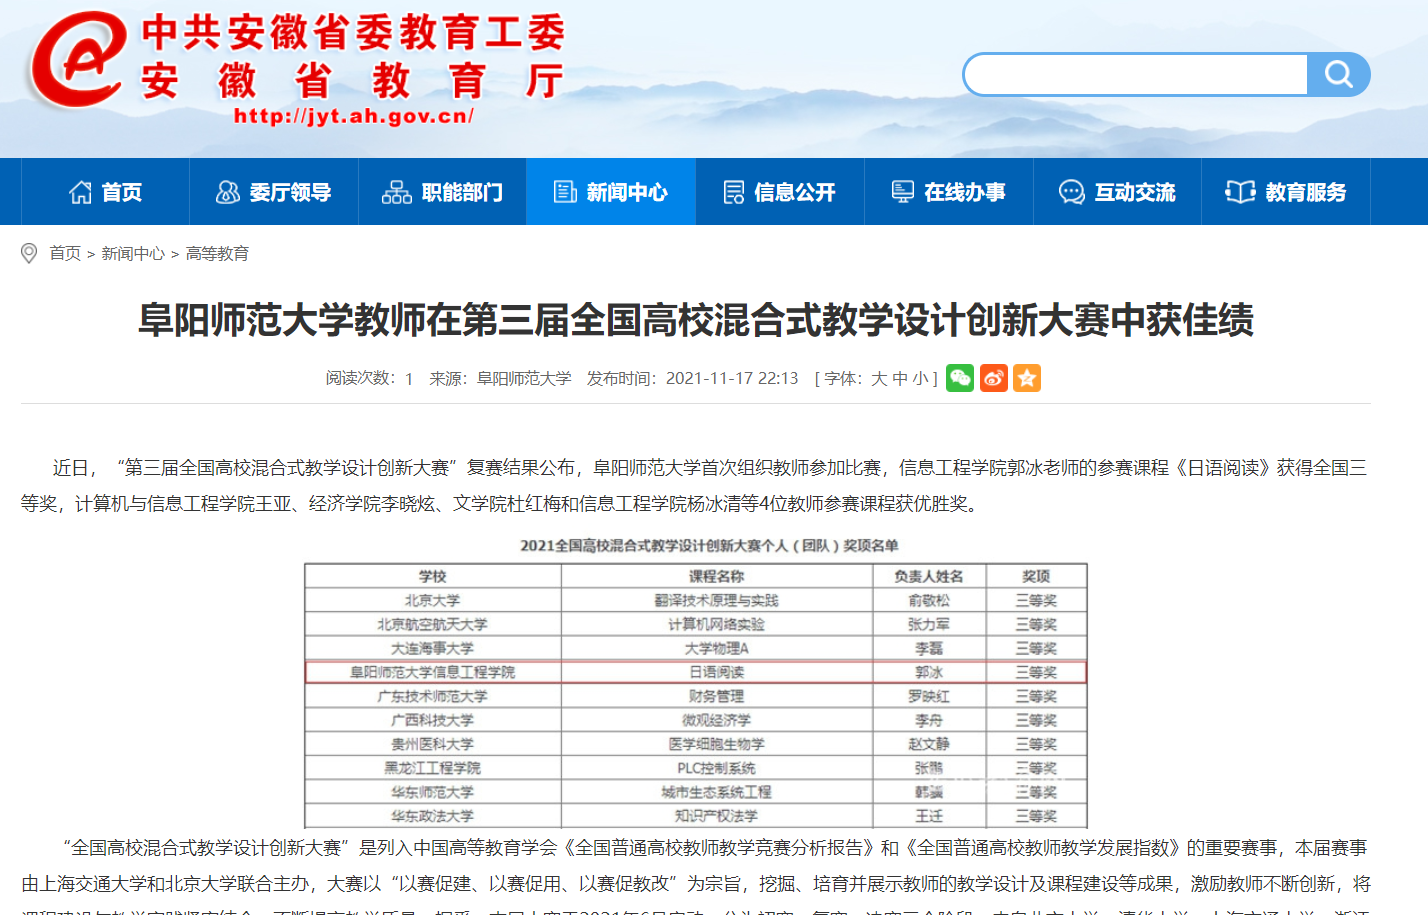Open the 信息公开 menu

(780, 192)
